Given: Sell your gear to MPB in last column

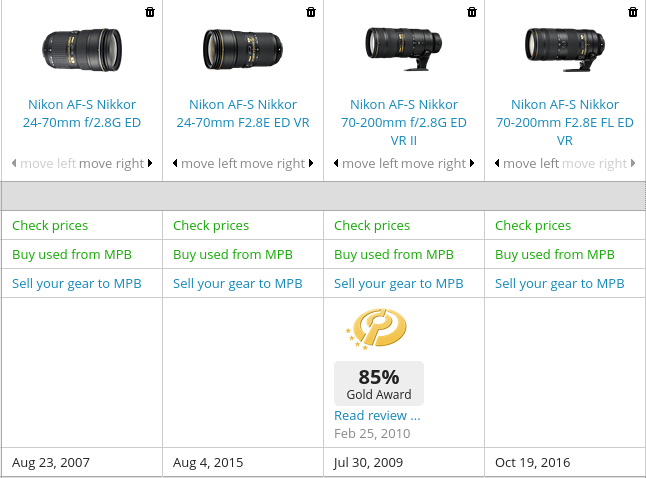Looking at the screenshot, I should pyautogui.click(x=560, y=284).
